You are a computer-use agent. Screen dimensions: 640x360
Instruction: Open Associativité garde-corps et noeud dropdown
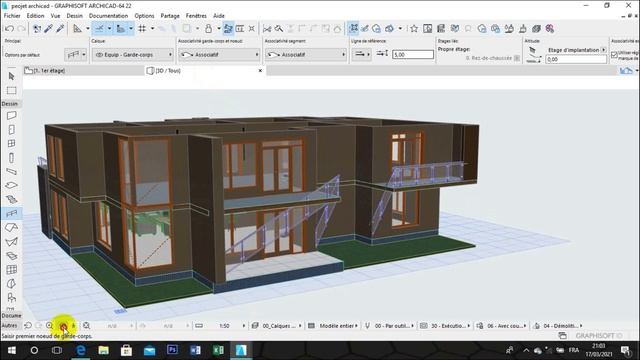point(219,54)
